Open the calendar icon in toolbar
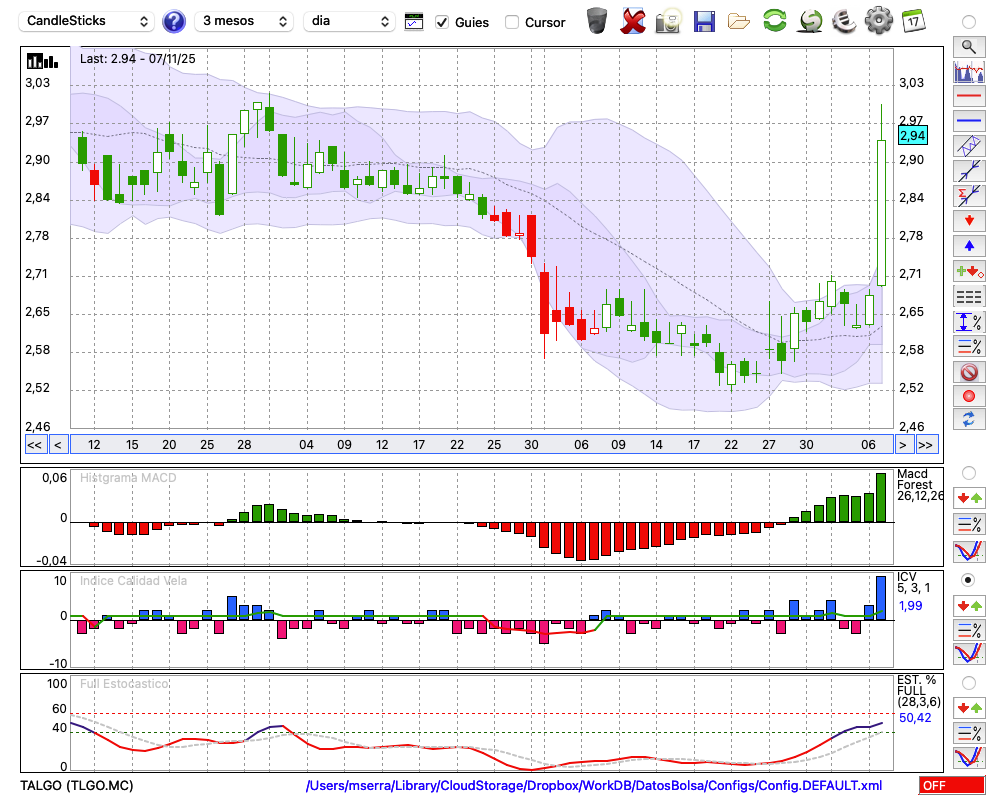 912,21
